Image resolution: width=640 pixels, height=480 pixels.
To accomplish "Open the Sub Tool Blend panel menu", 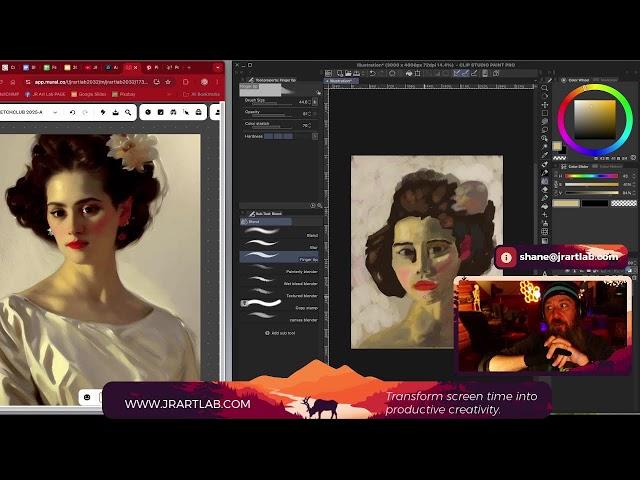I will pos(244,213).
